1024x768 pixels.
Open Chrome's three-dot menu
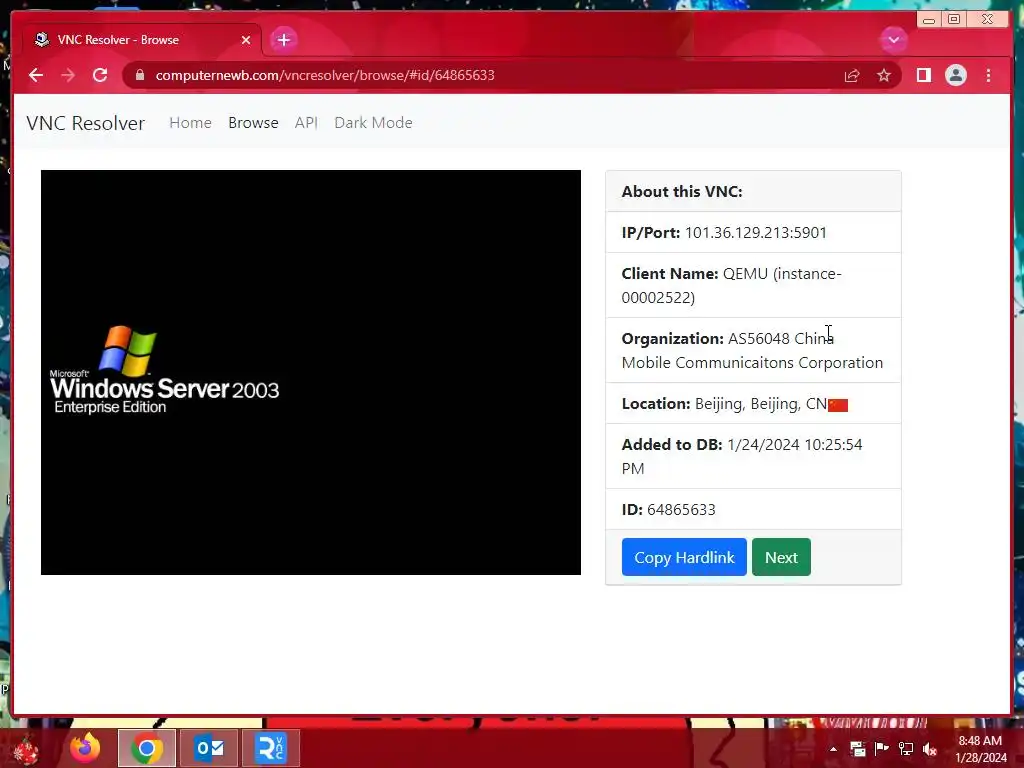[x=988, y=75]
